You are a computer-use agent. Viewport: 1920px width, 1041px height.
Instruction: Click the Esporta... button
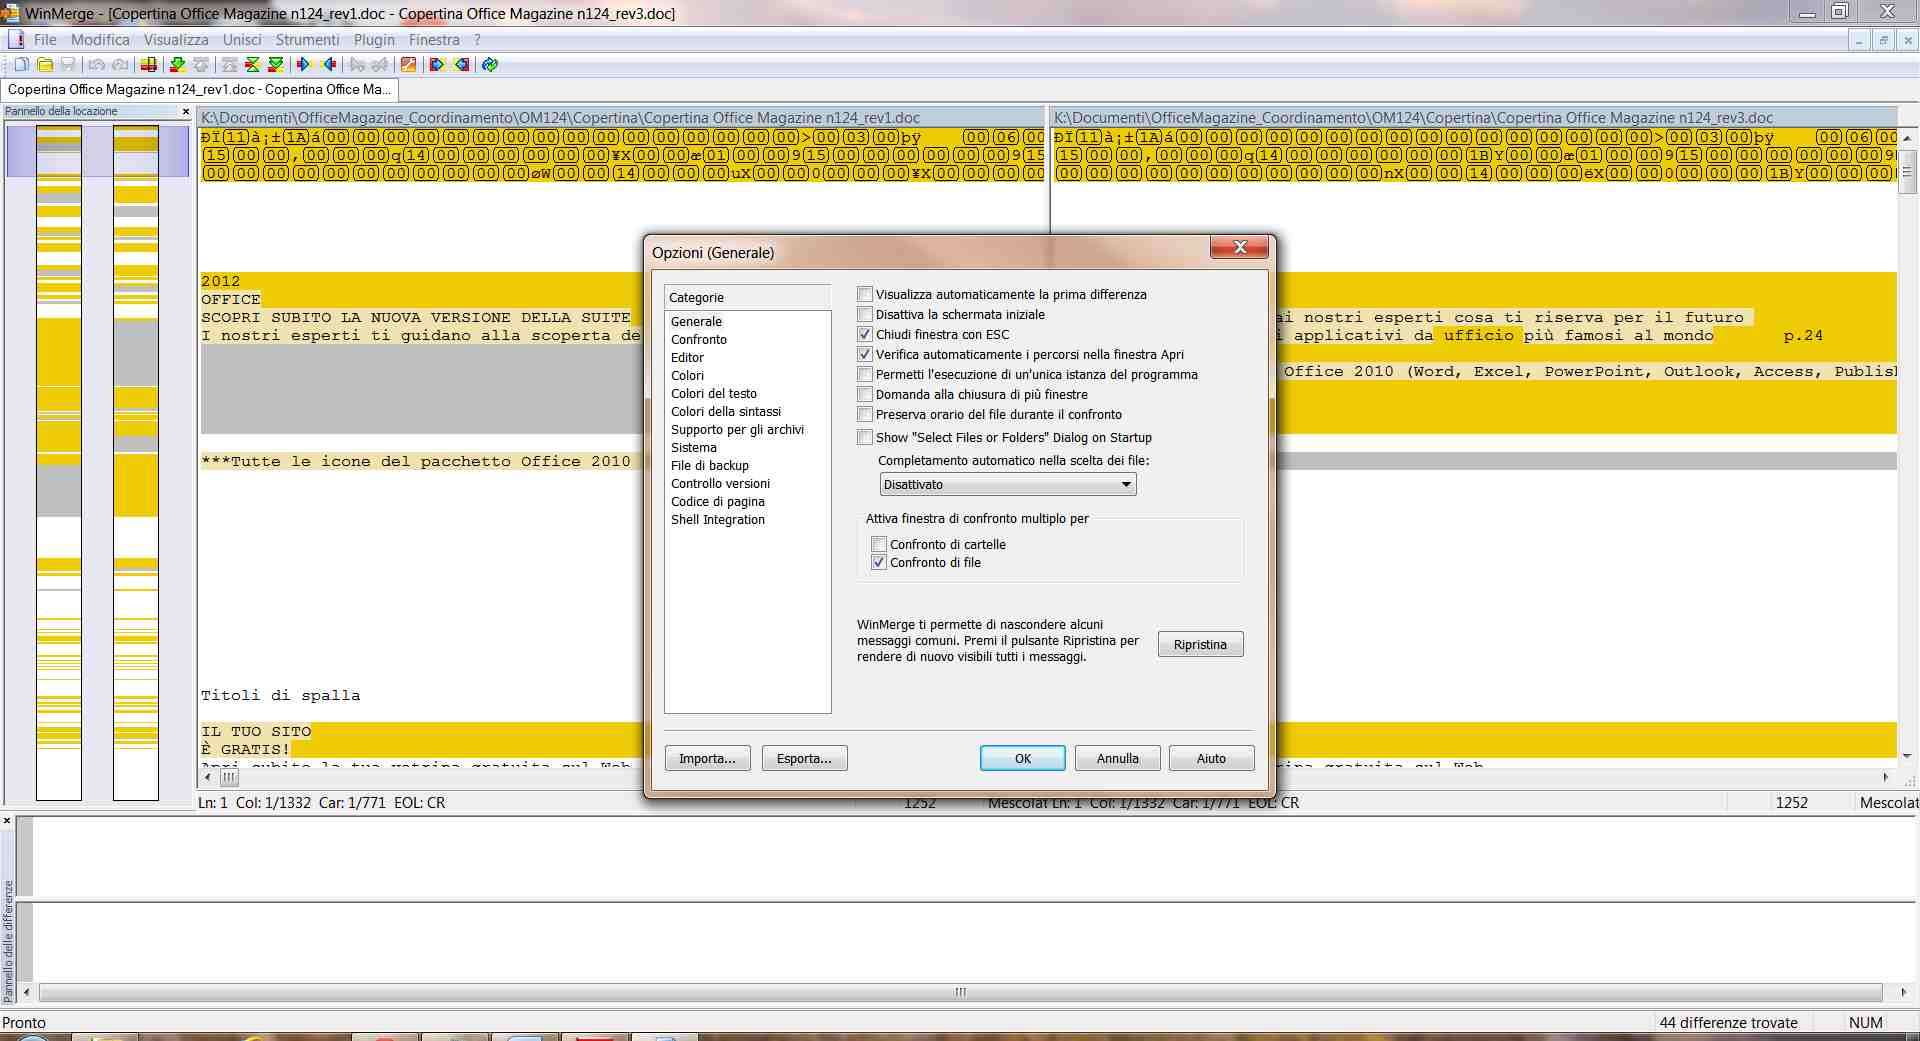[x=804, y=759]
